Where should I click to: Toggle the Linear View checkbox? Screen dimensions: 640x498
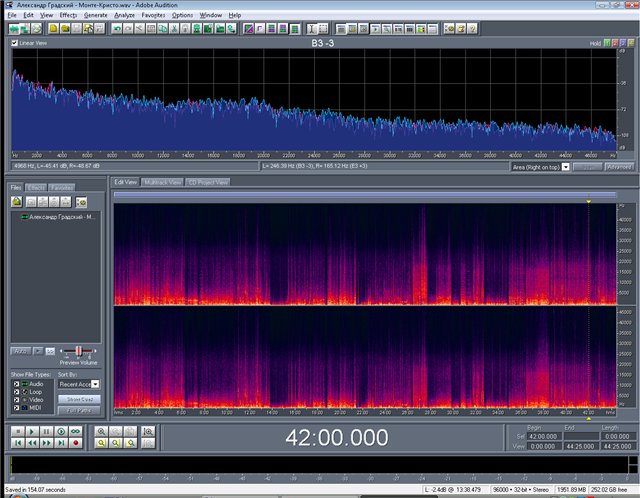15,44
